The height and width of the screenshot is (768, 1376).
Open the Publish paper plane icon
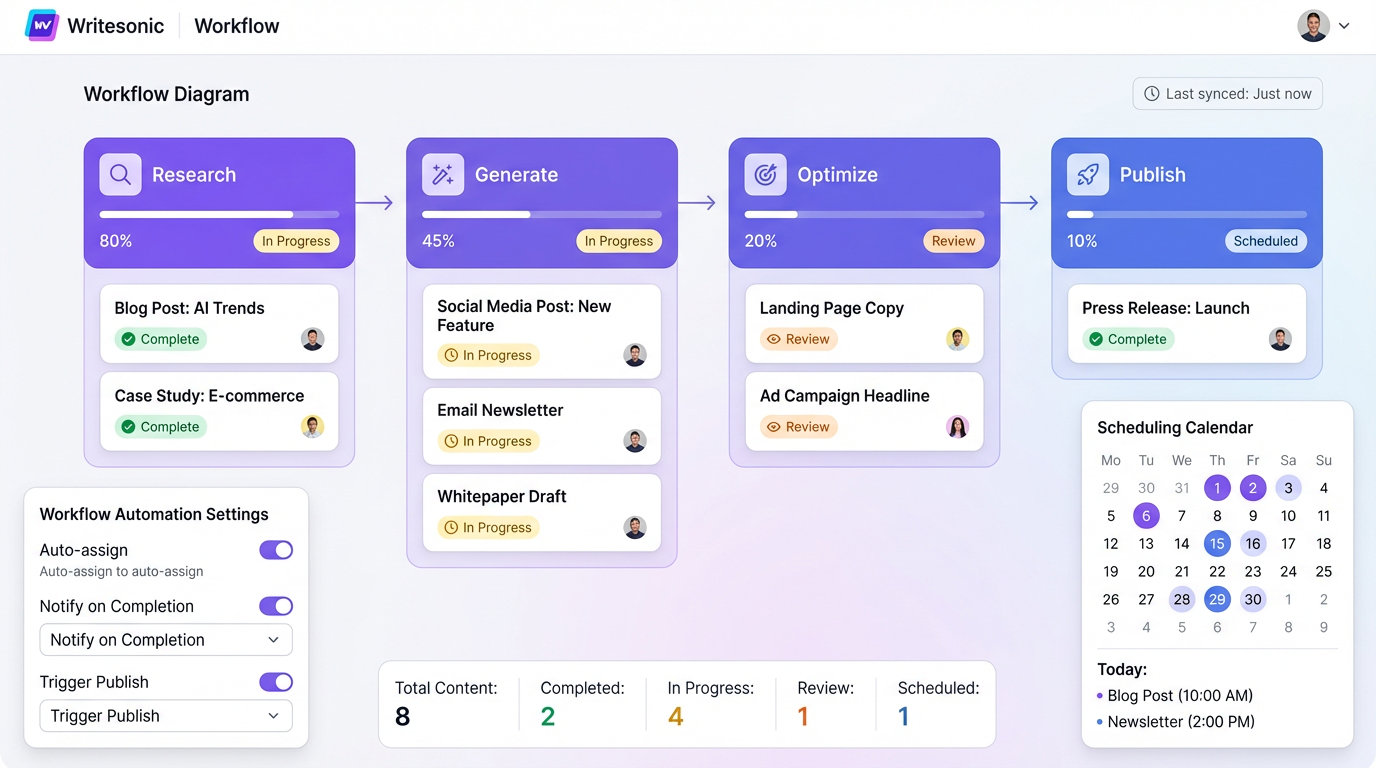point(1087,174)
